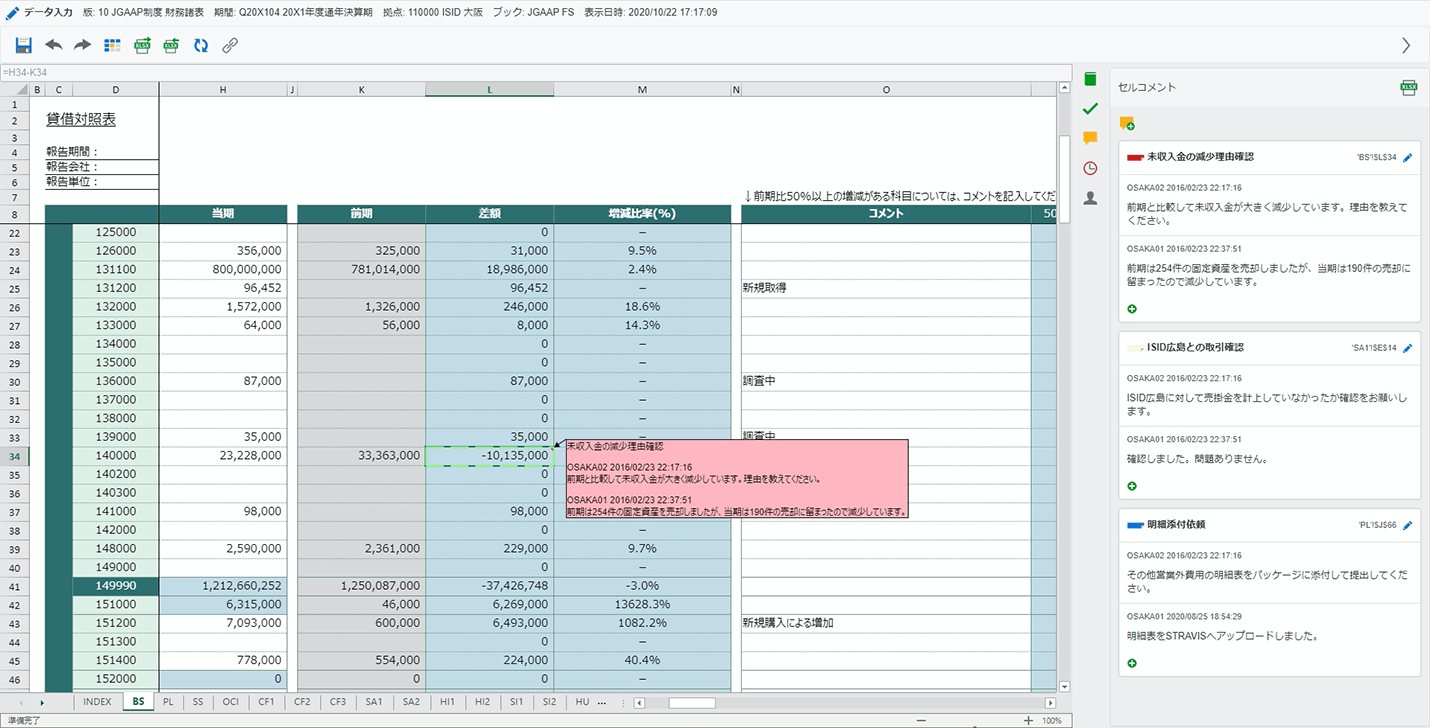Viewport: 1430px width, 728px height.
Task: Refresh data with blue circular arrows
Action: click(x=201, y=45)
